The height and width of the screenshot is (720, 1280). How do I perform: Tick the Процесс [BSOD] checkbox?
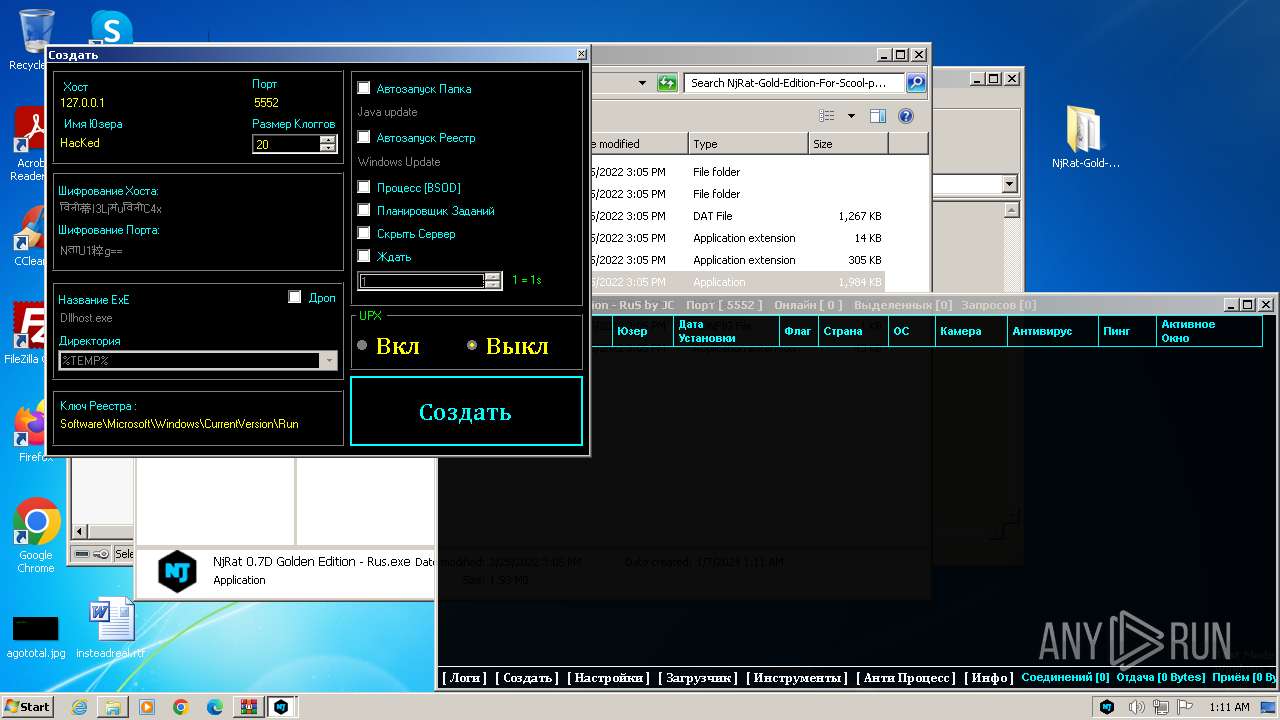[x=364, y=187]
